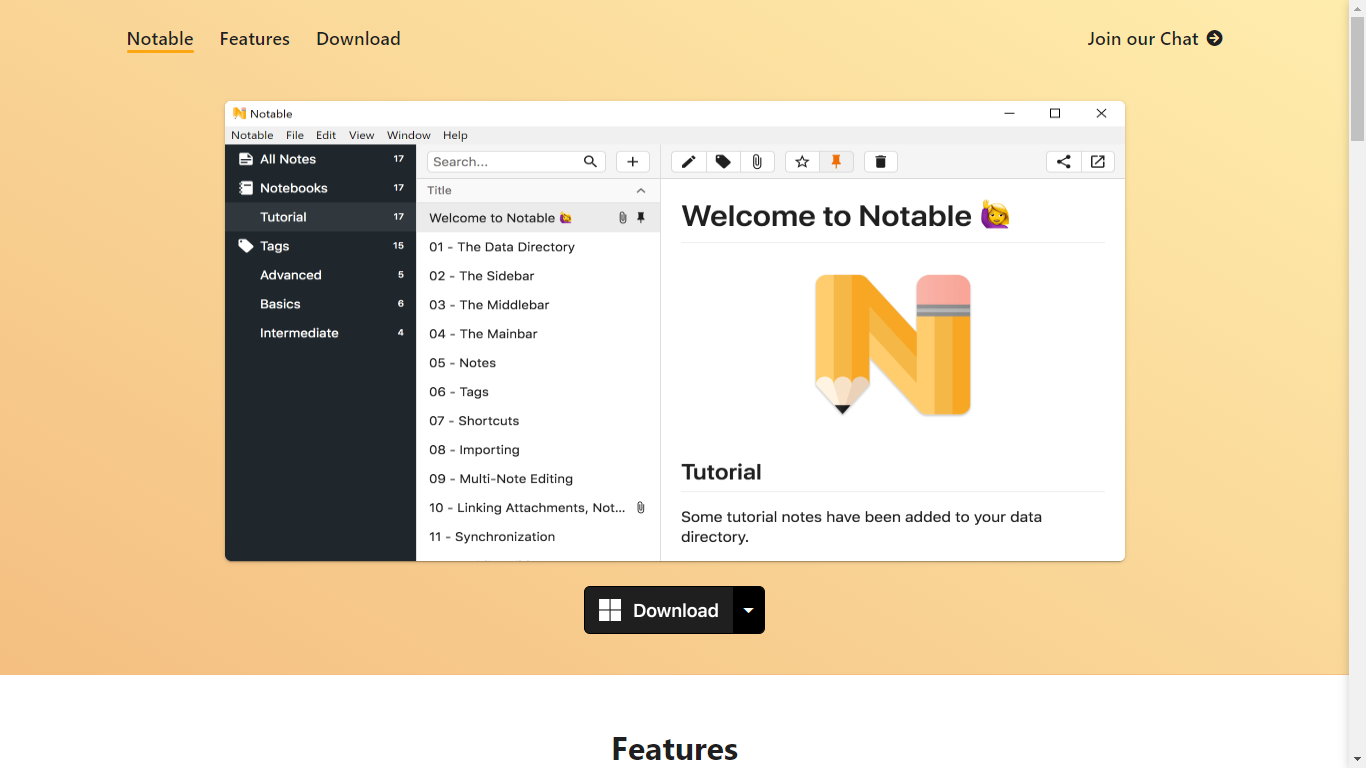The width and height of the screenshot is (1366, 768).
Task: Toggle the orange pin note button
Action: click(x=836, y=162)
